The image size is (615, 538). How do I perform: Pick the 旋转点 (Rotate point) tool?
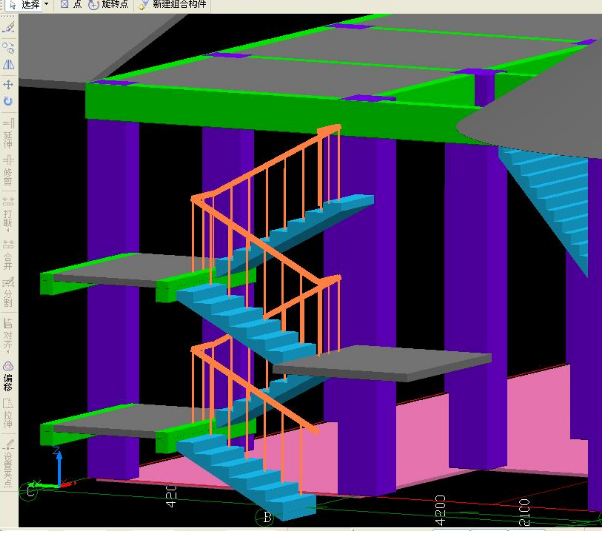(x=108, y=4)
